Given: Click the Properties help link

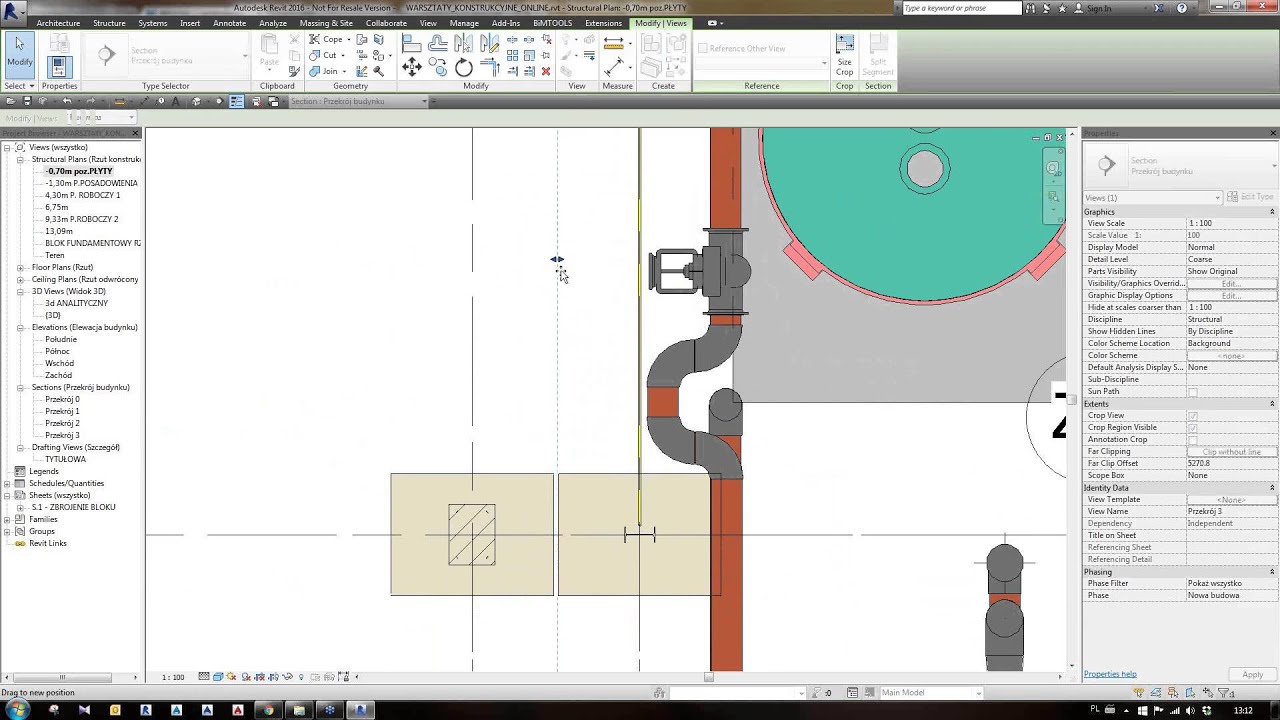Looking at the screenshot, I should [x=1110, y=674].
